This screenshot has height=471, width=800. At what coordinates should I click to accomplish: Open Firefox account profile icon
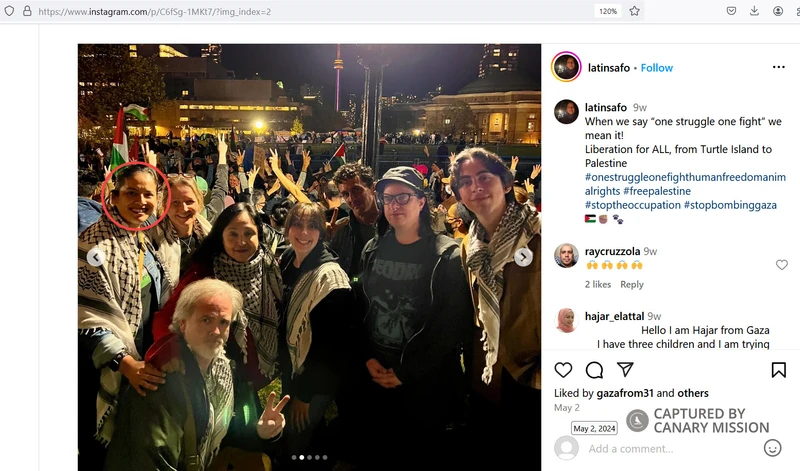[778, 11]
